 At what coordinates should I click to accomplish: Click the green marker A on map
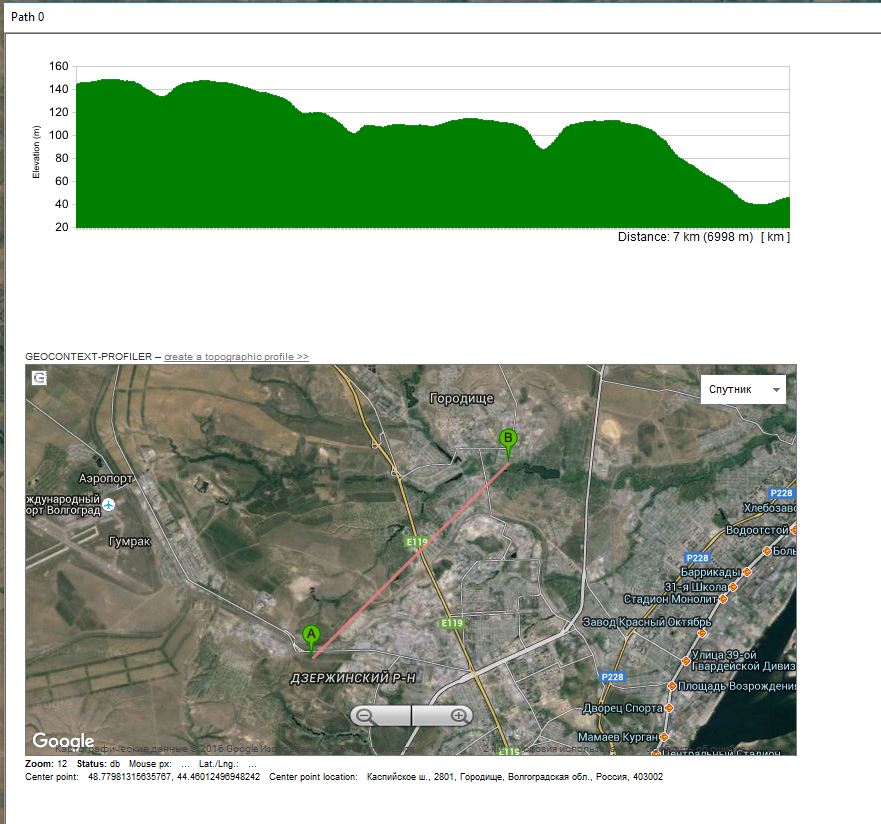(x=311, y=637)
